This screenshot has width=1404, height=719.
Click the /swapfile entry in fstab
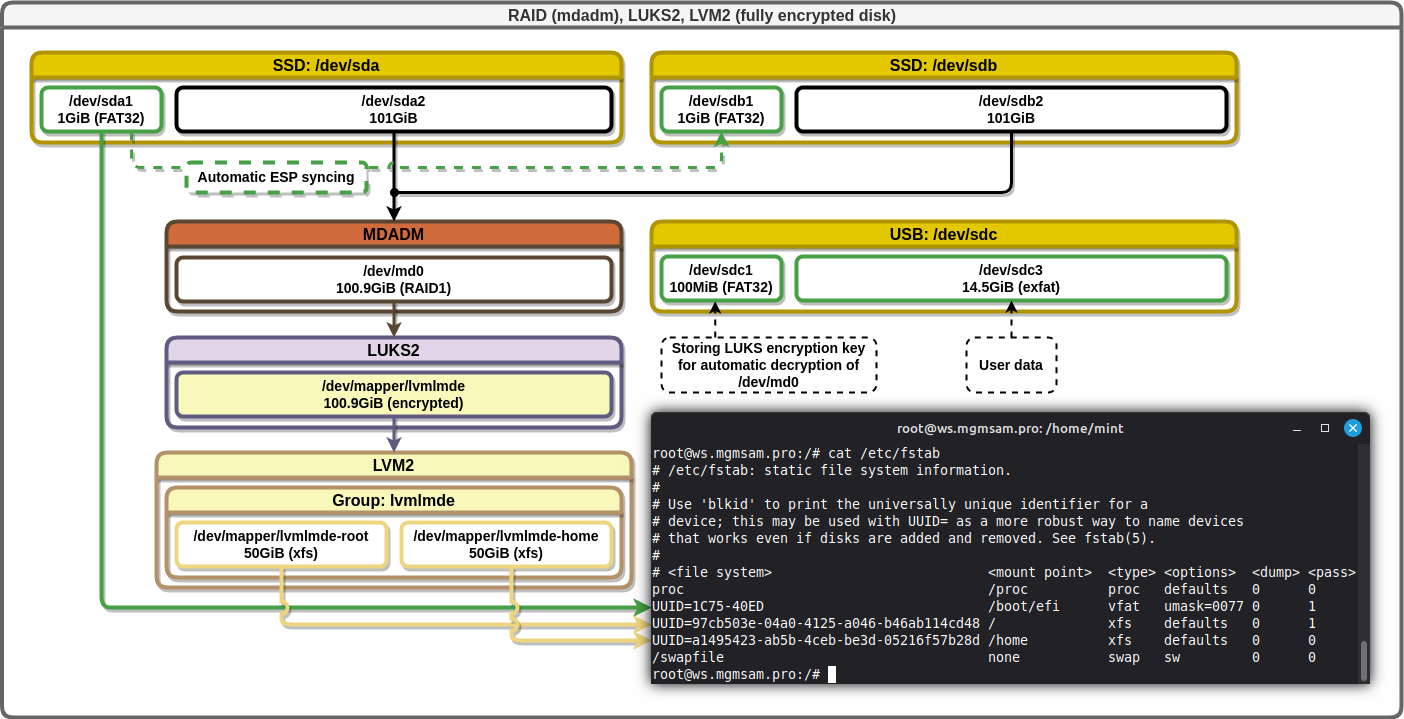coord(688,657)
